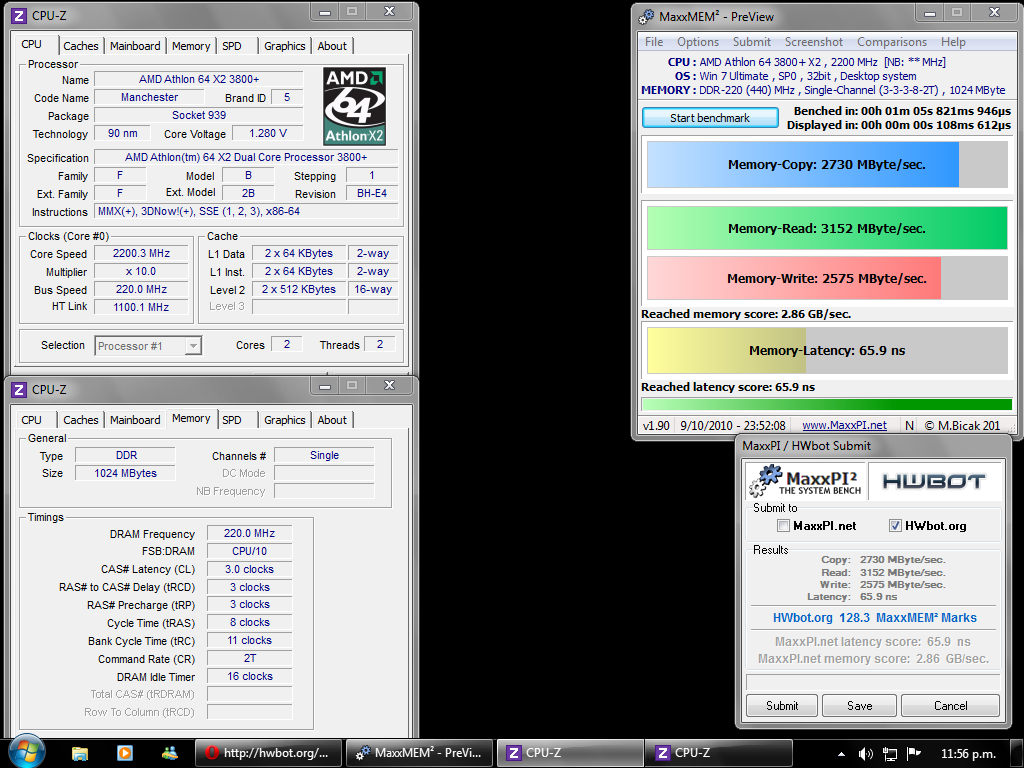
Task: Open About tab in top CPU-Z window
Action: click(332, 46)
